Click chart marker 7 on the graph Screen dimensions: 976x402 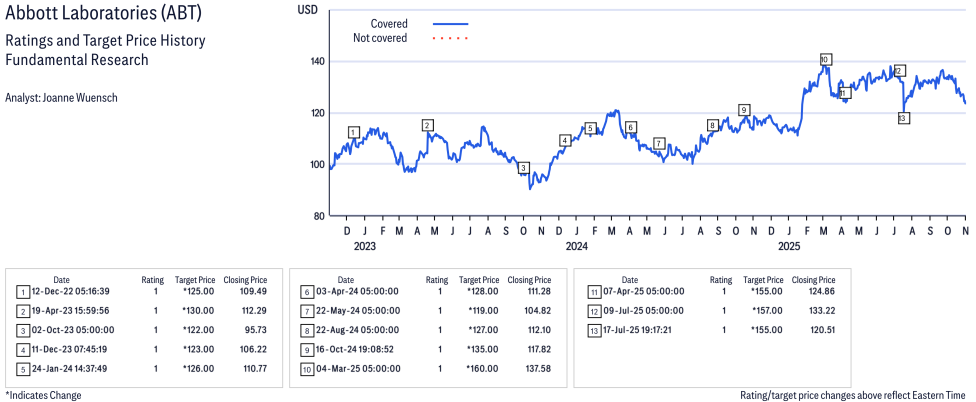pos(658,143)
